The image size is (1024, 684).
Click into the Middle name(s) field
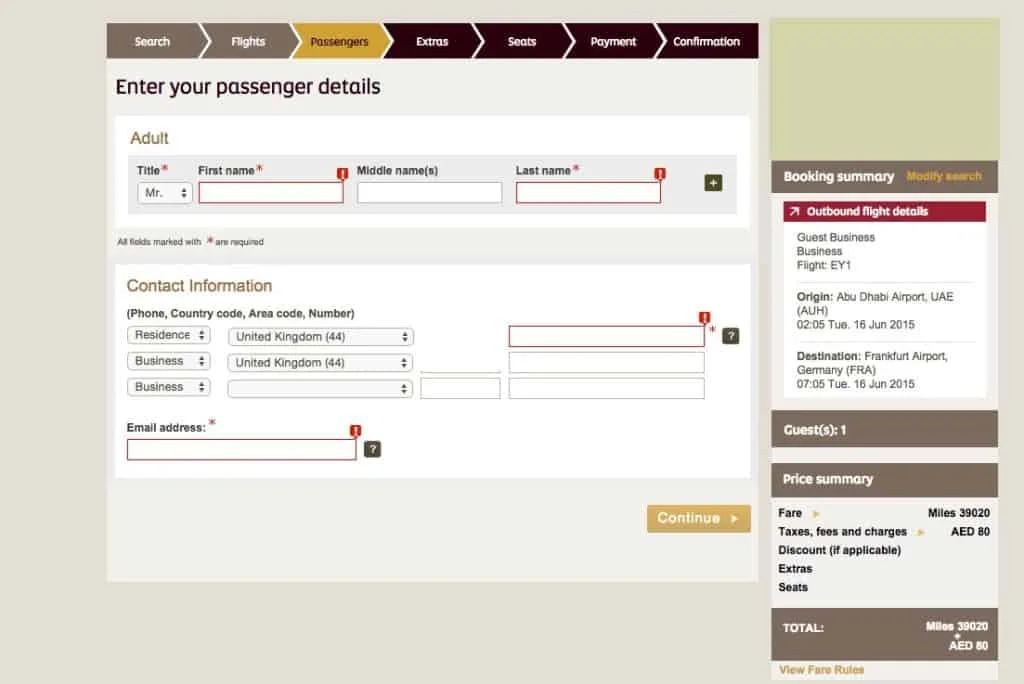click(x=429, y=193)
